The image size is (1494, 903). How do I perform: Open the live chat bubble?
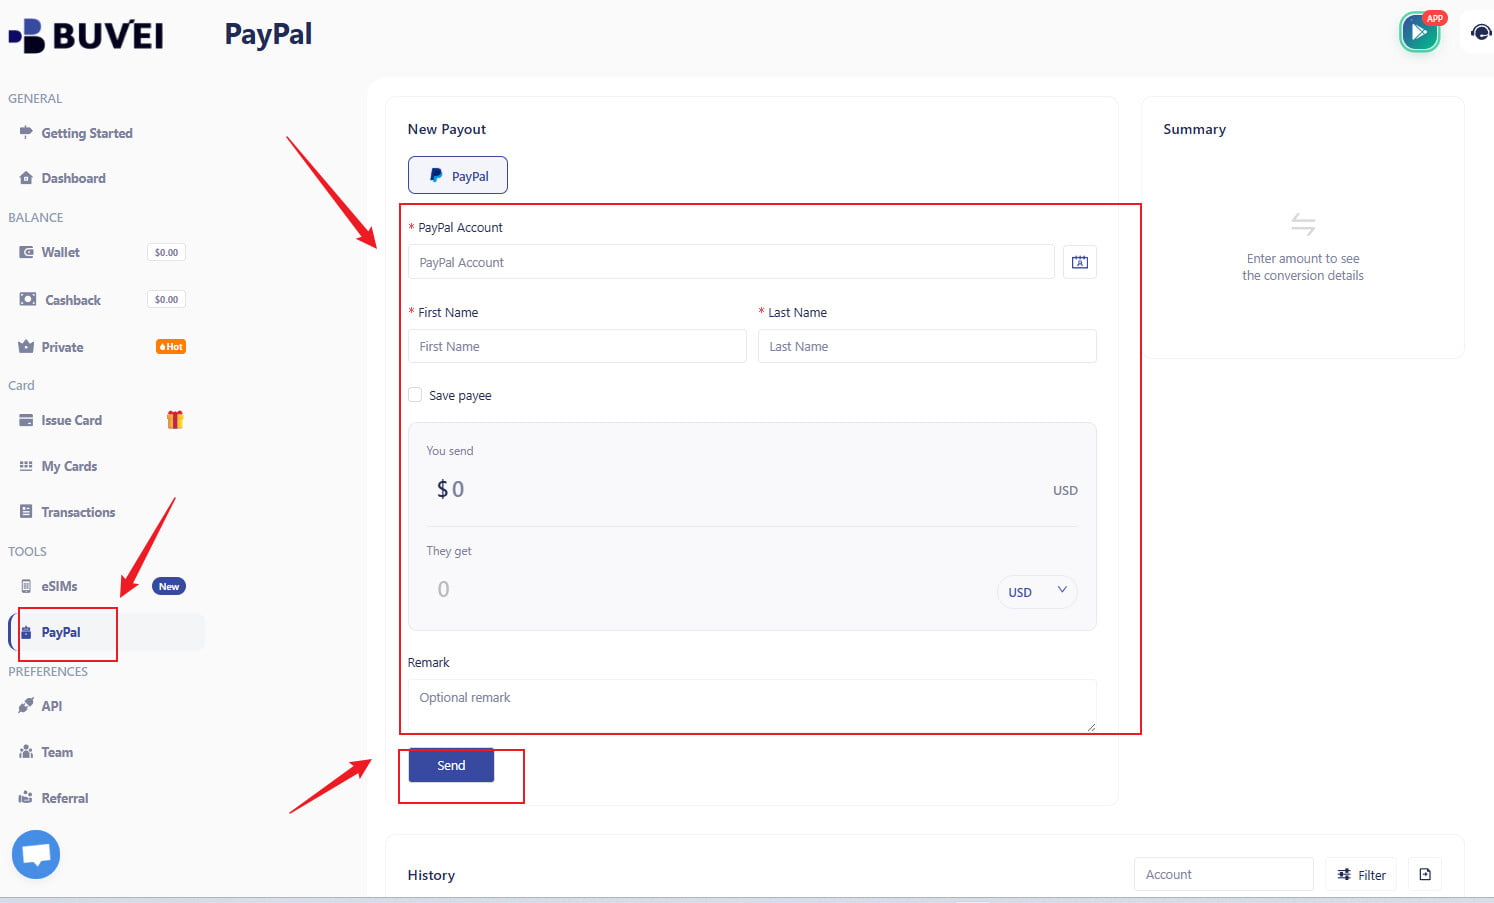(x=36, y=855)
